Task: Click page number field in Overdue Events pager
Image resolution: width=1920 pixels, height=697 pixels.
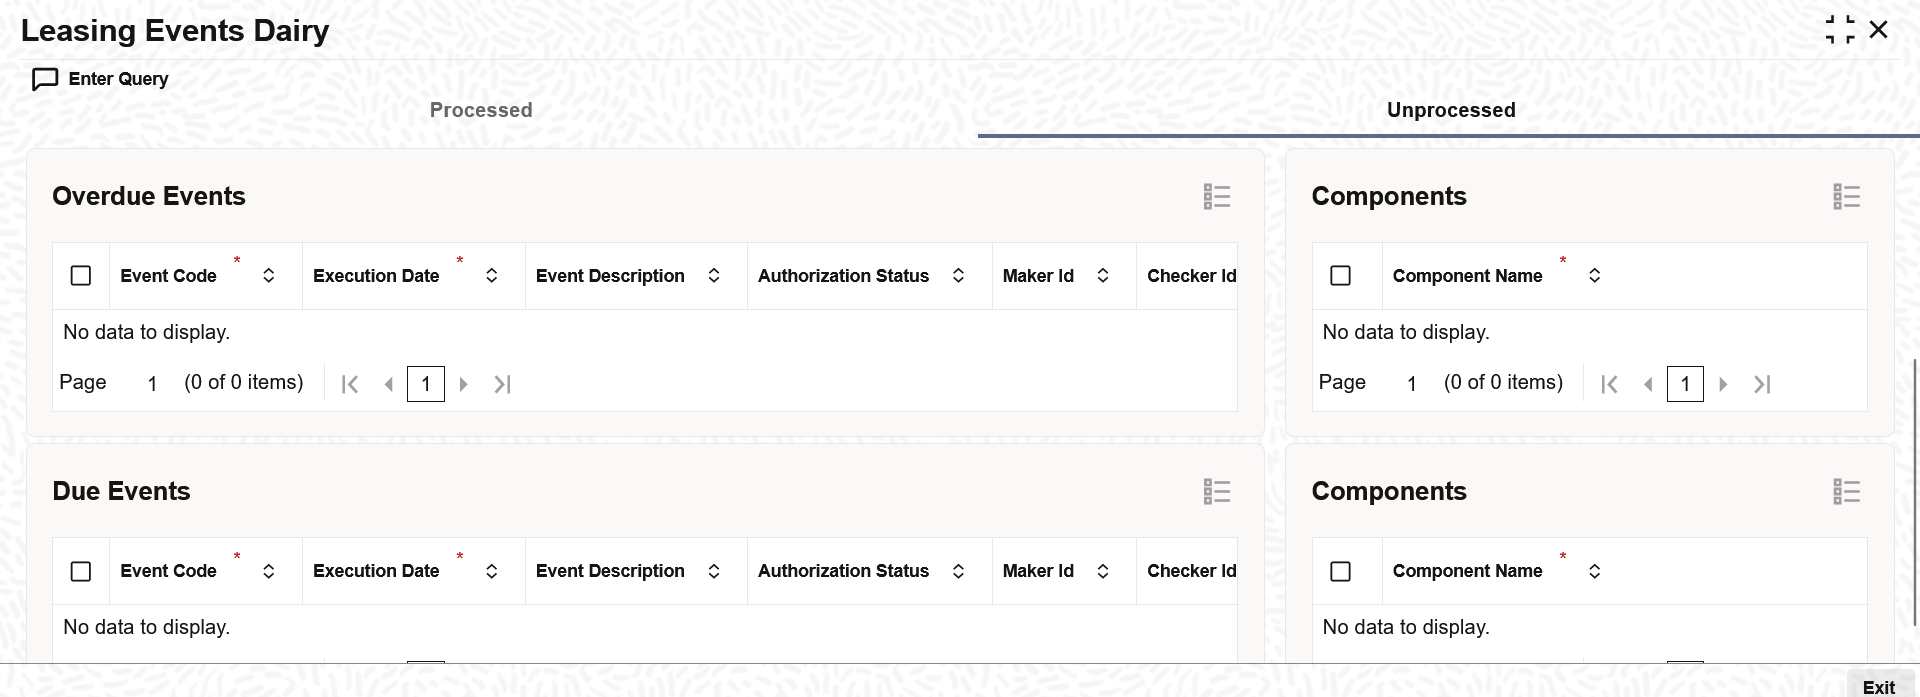Action: pyautogui.click(x=426, y=384)
